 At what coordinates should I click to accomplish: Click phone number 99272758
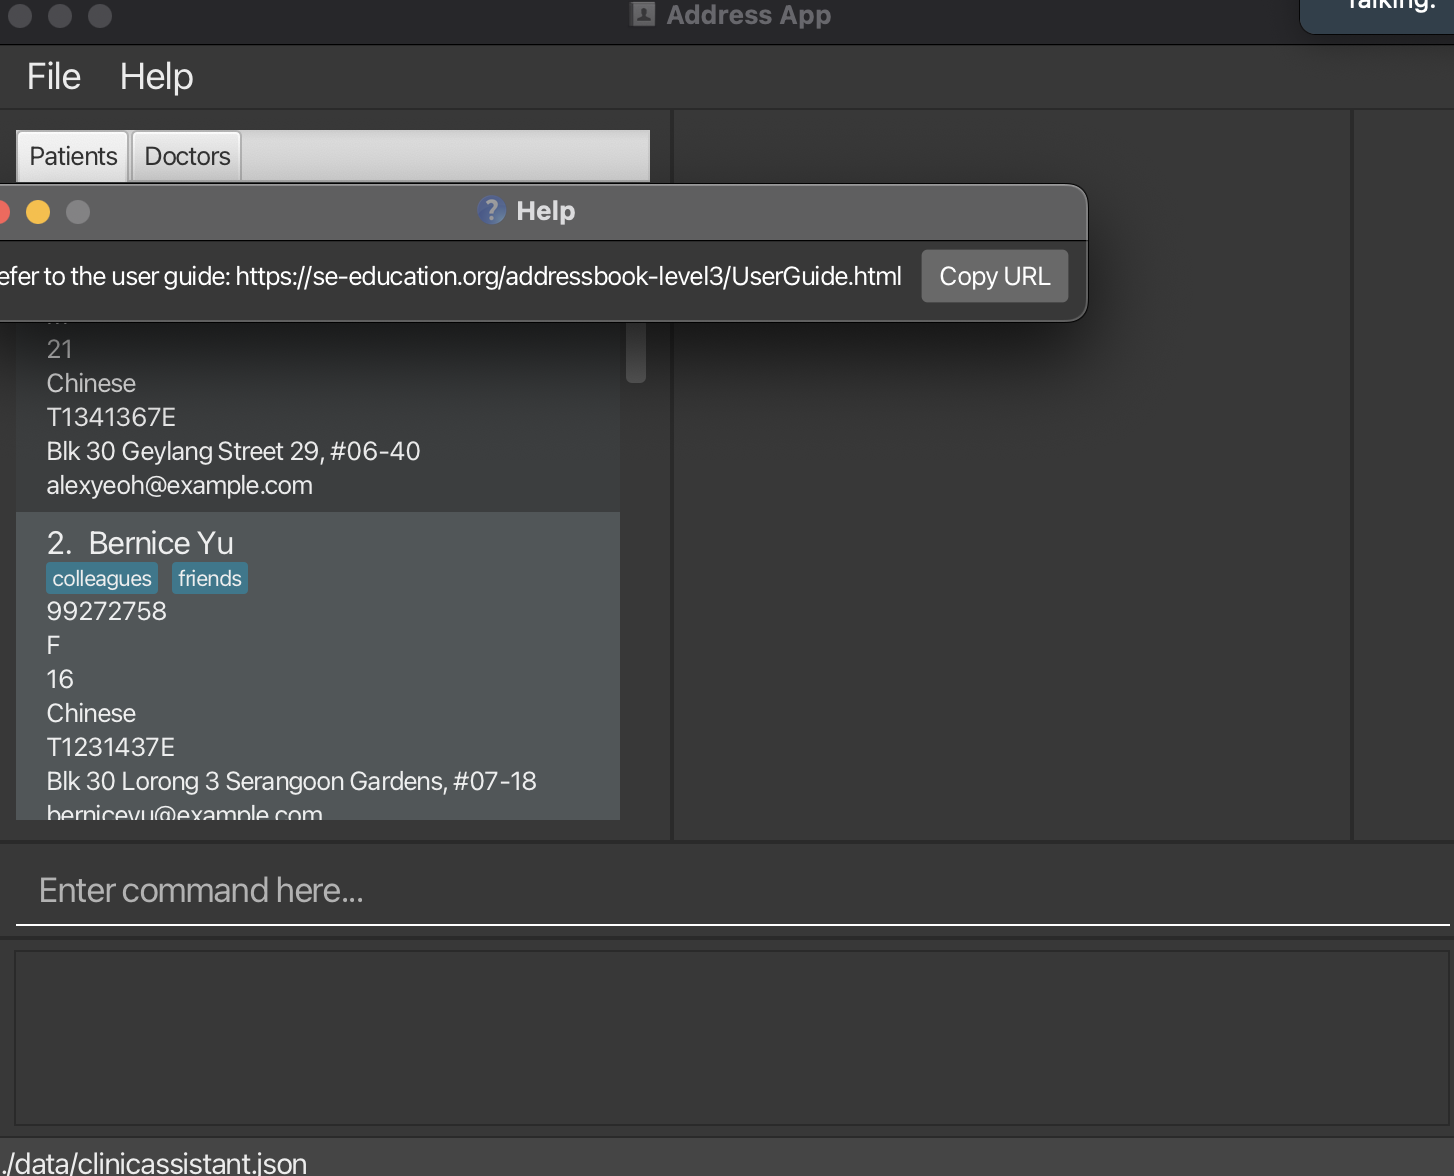coord(107,611)
